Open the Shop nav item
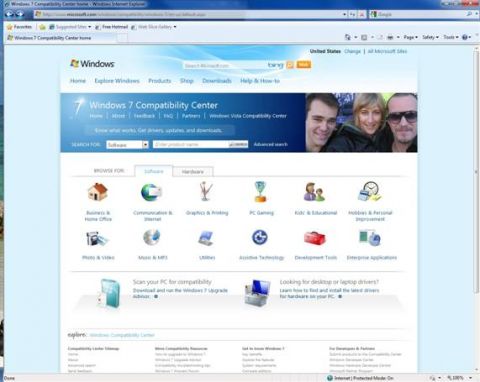Screen dimensions: 480x382 [187, 81]
